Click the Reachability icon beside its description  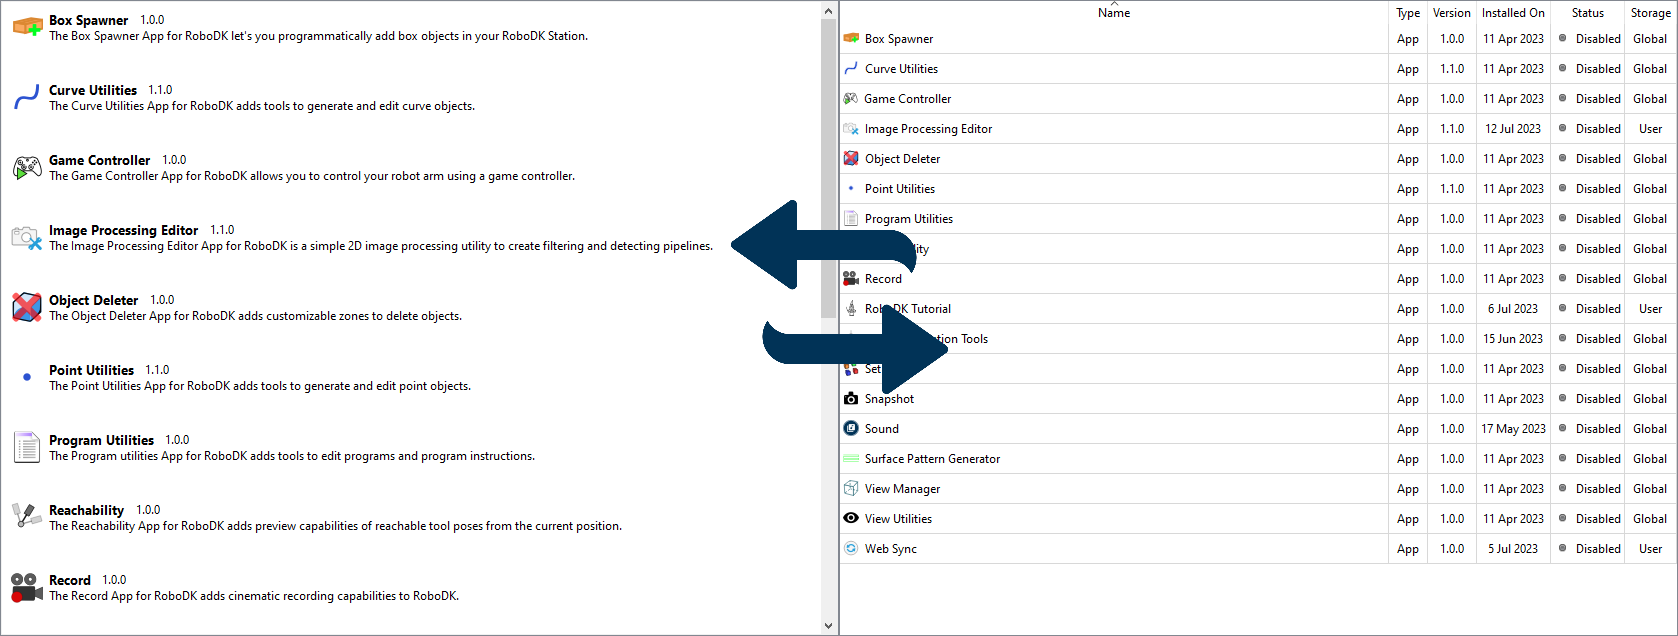(x=27, y=517)
